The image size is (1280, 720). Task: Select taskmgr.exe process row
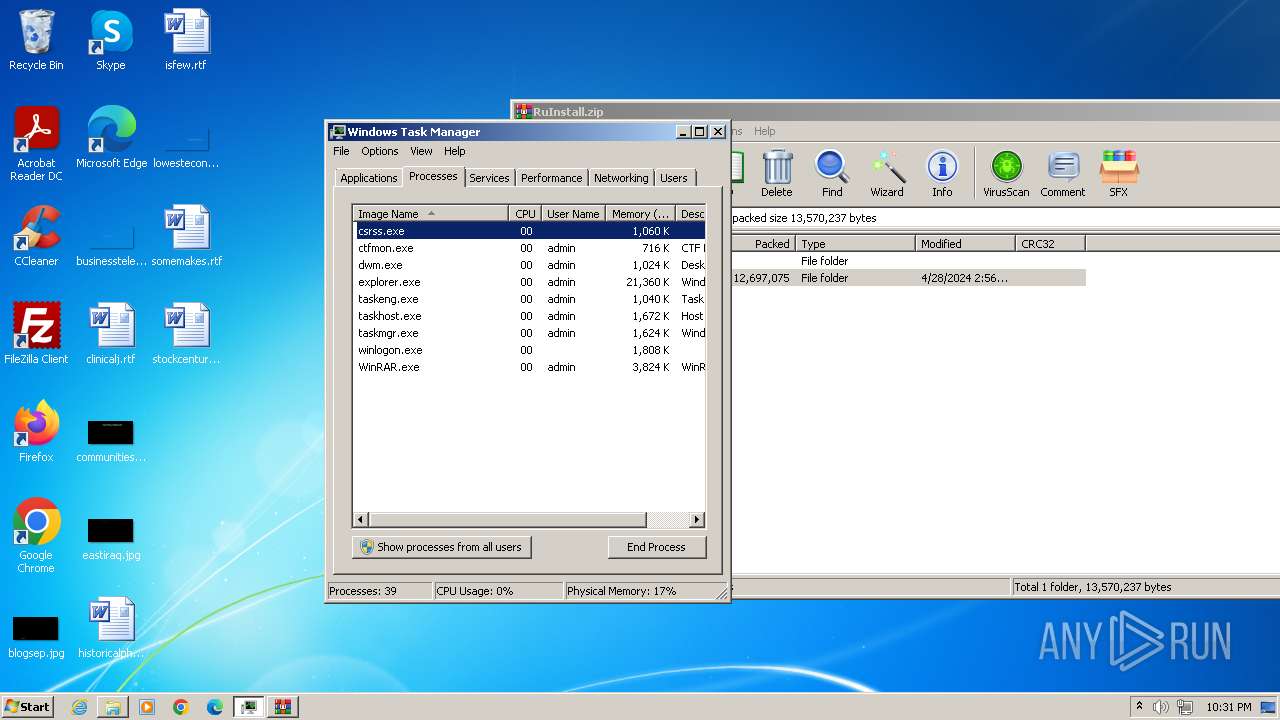click(529, 333)
